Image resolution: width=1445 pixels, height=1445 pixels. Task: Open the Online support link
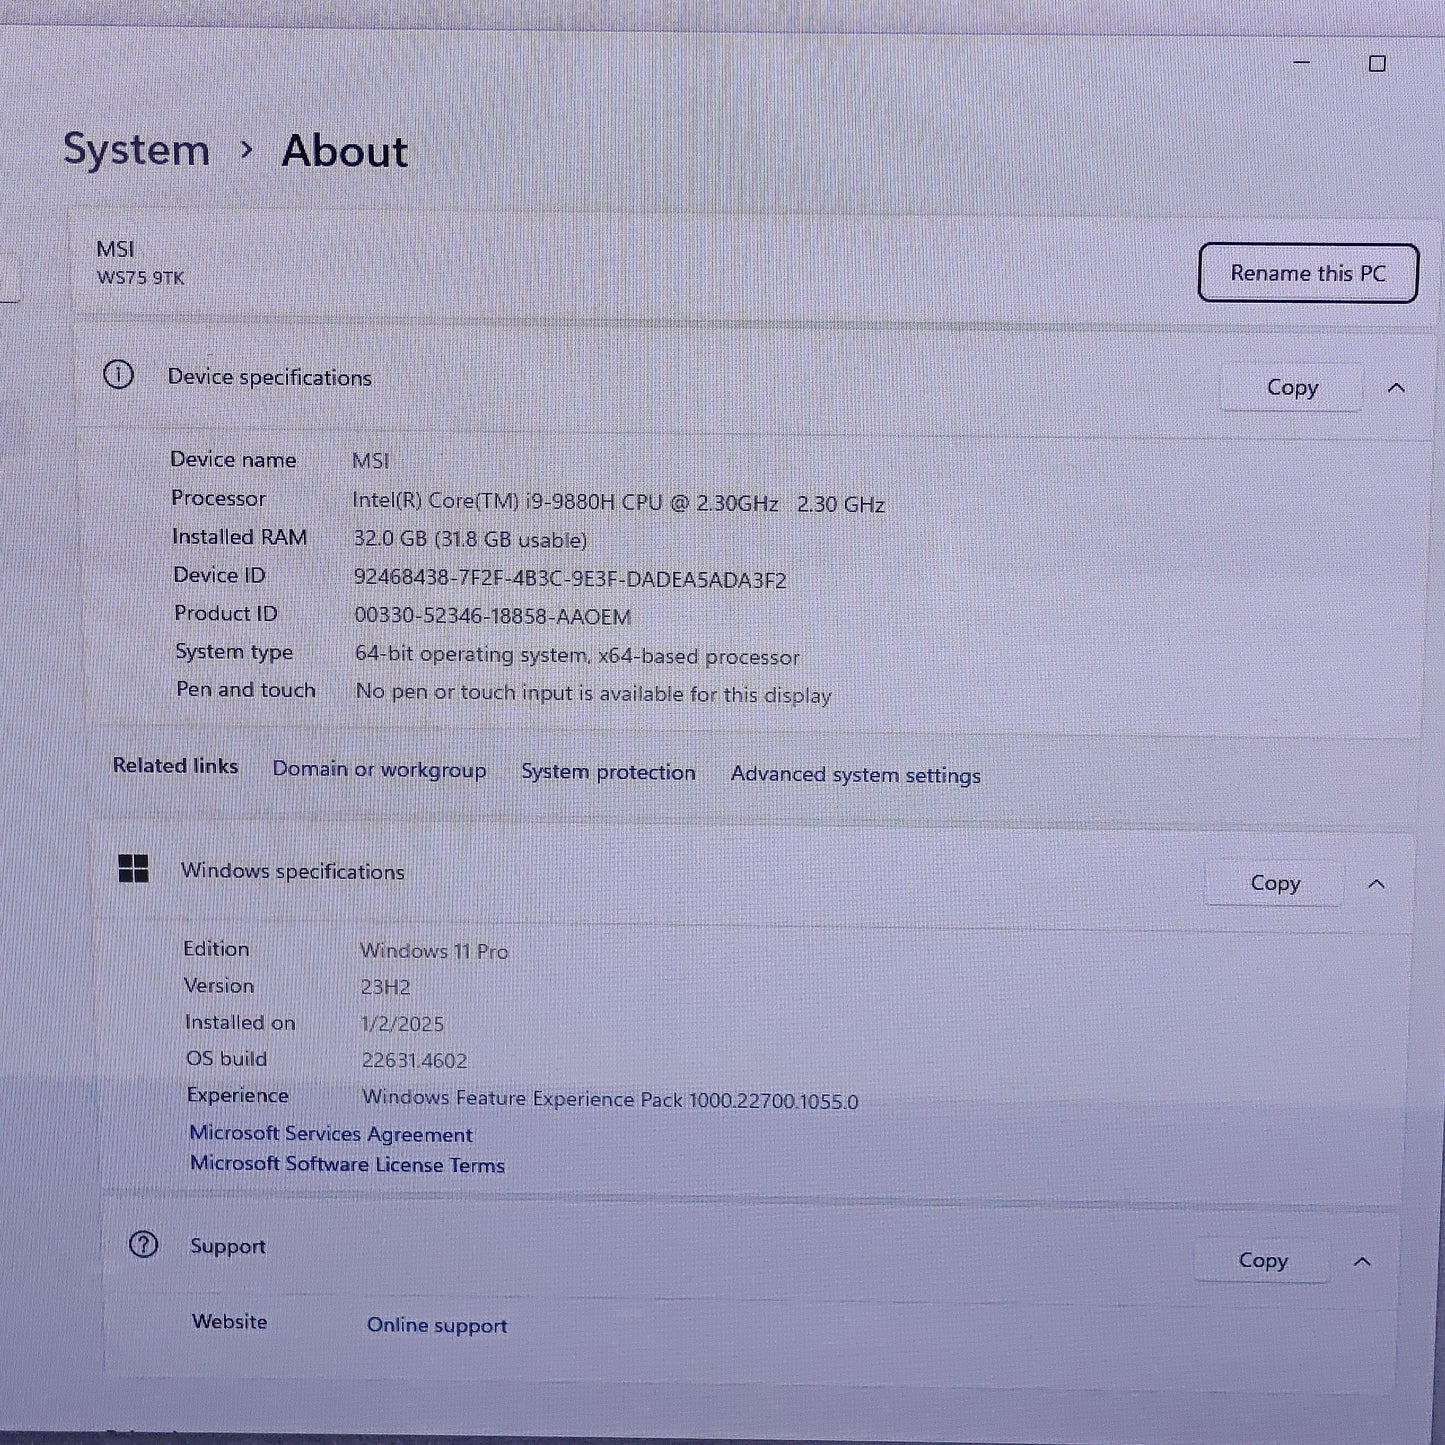437,1325
